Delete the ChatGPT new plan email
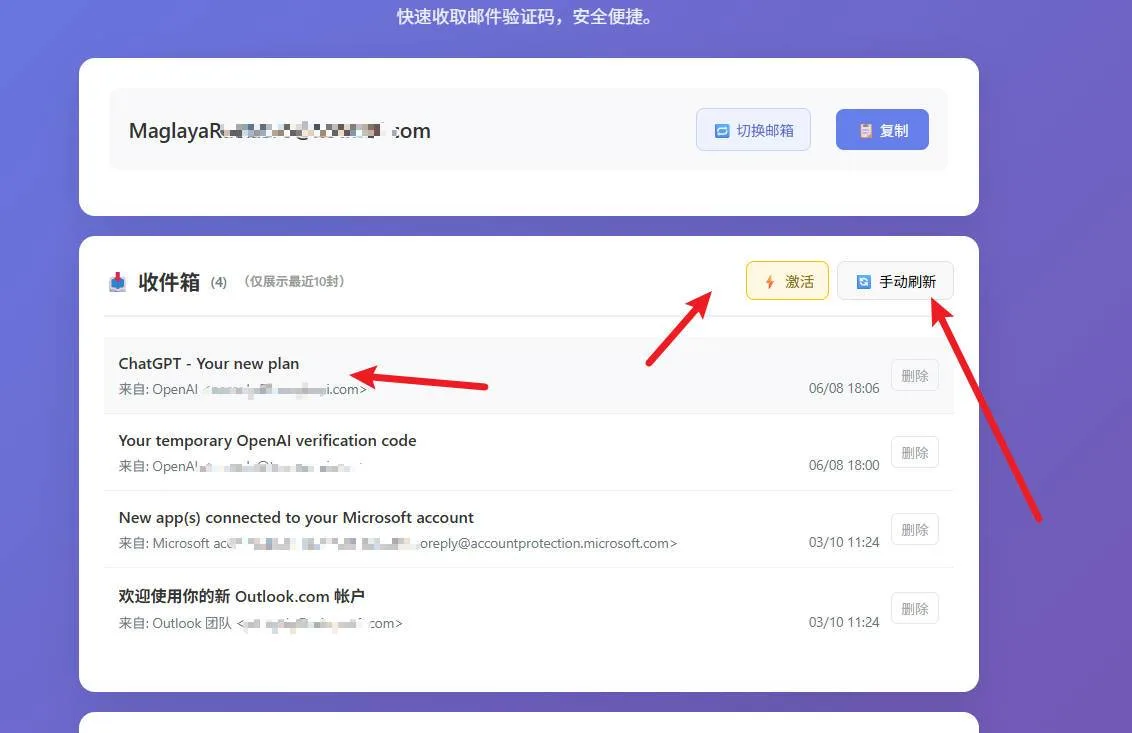 pos(915,376)
